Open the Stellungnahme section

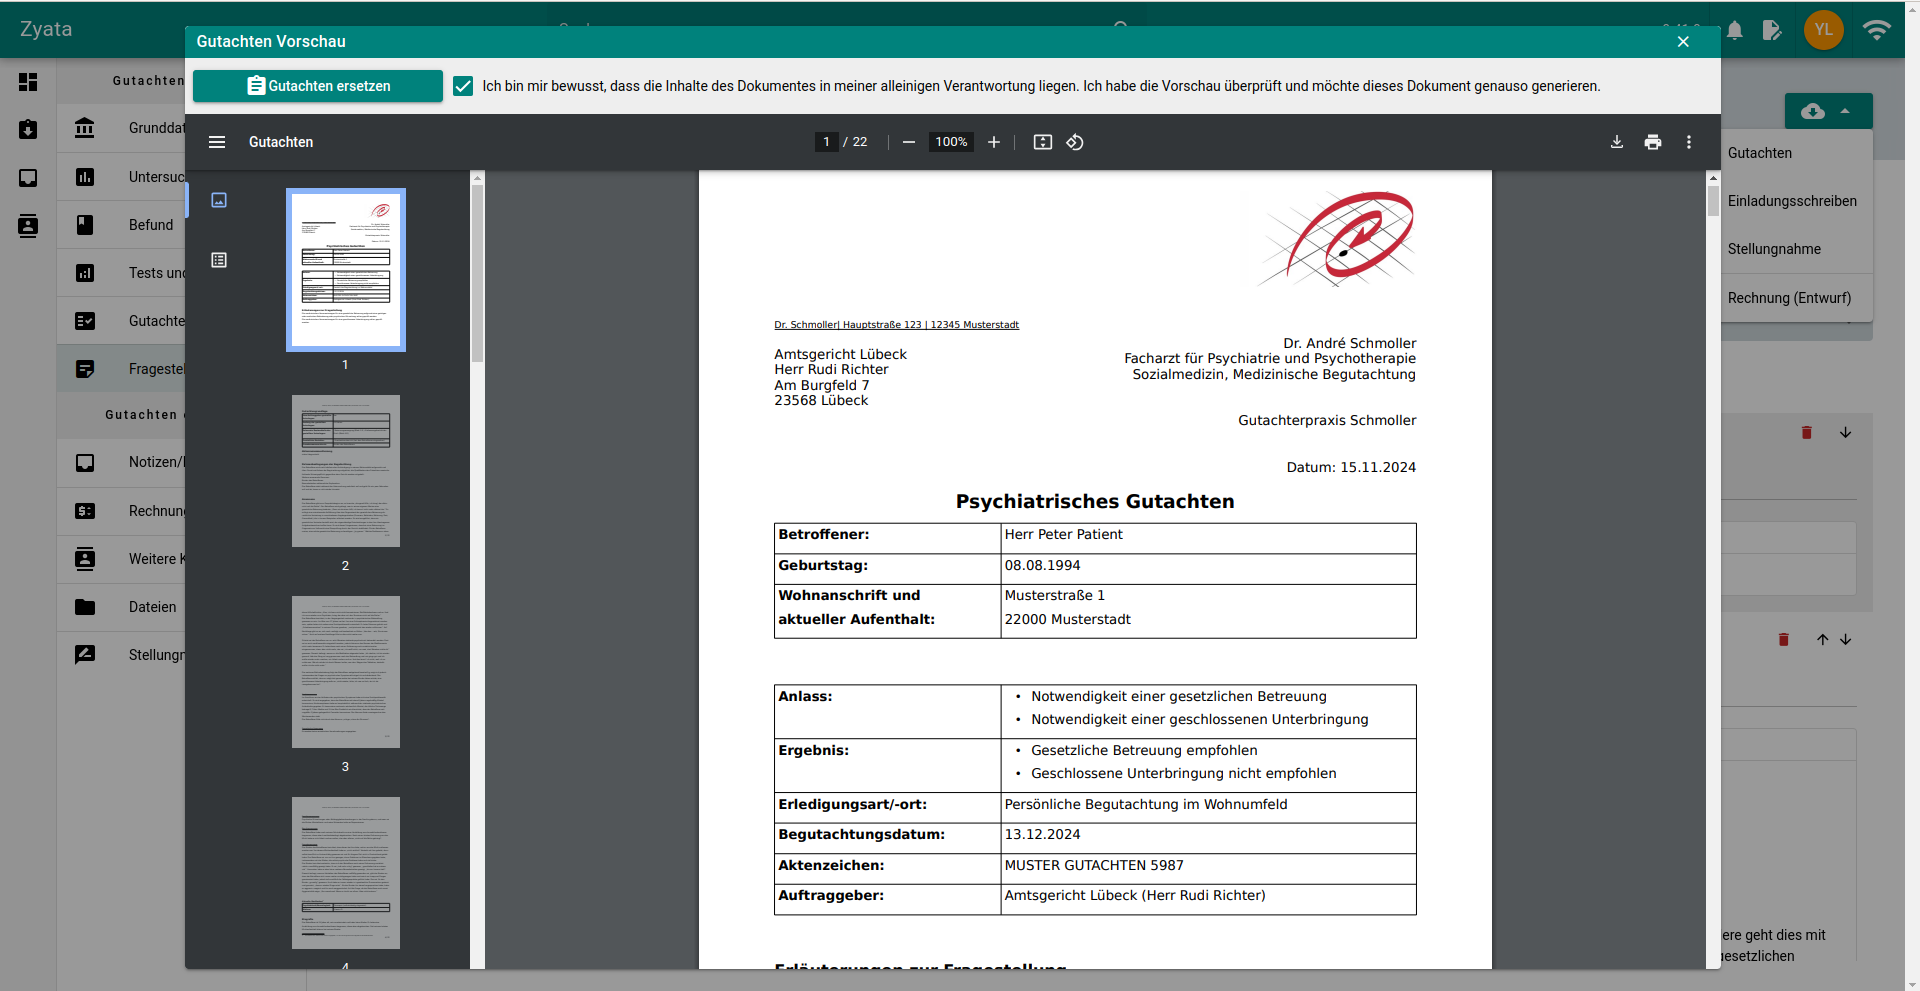(x=121, y=655)
